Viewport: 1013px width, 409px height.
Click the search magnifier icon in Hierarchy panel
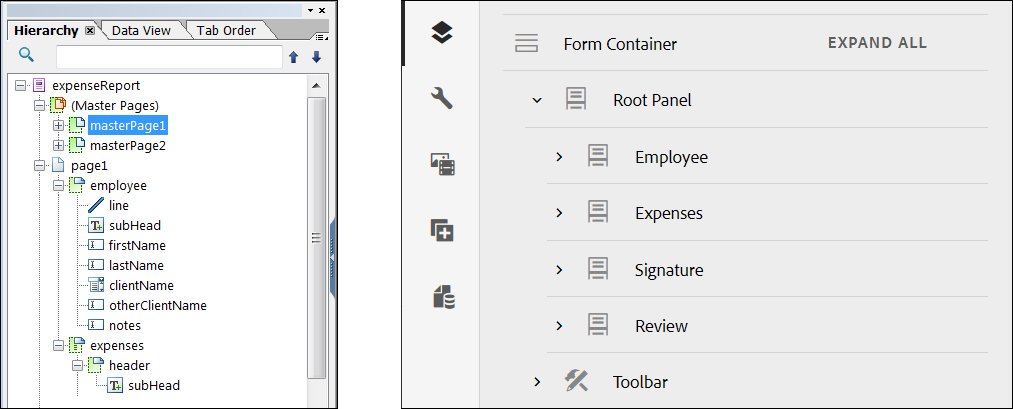[26, 56]
